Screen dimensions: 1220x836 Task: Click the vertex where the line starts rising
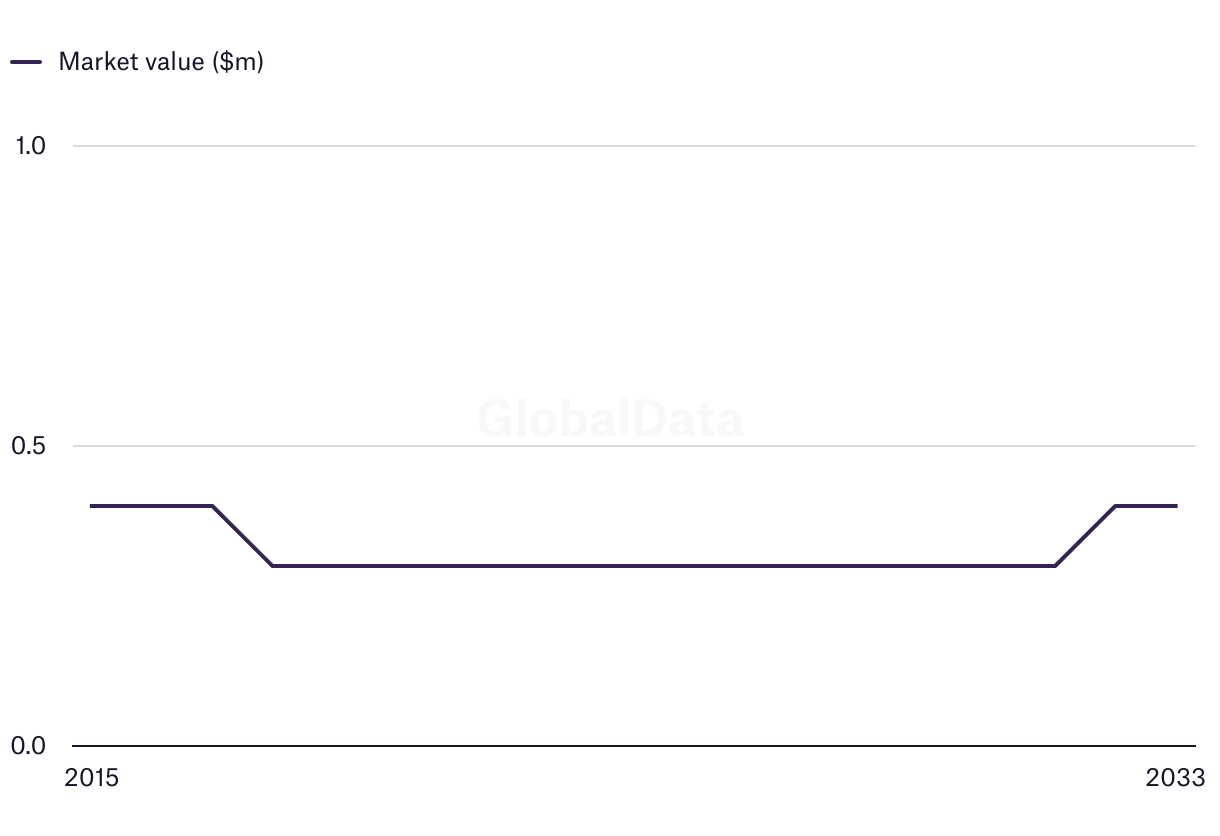(1056, 566)
